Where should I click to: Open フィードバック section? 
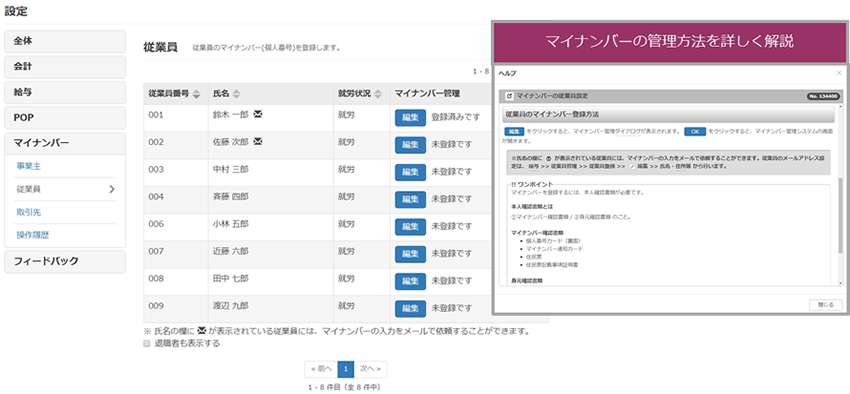[x=65, y=261]
